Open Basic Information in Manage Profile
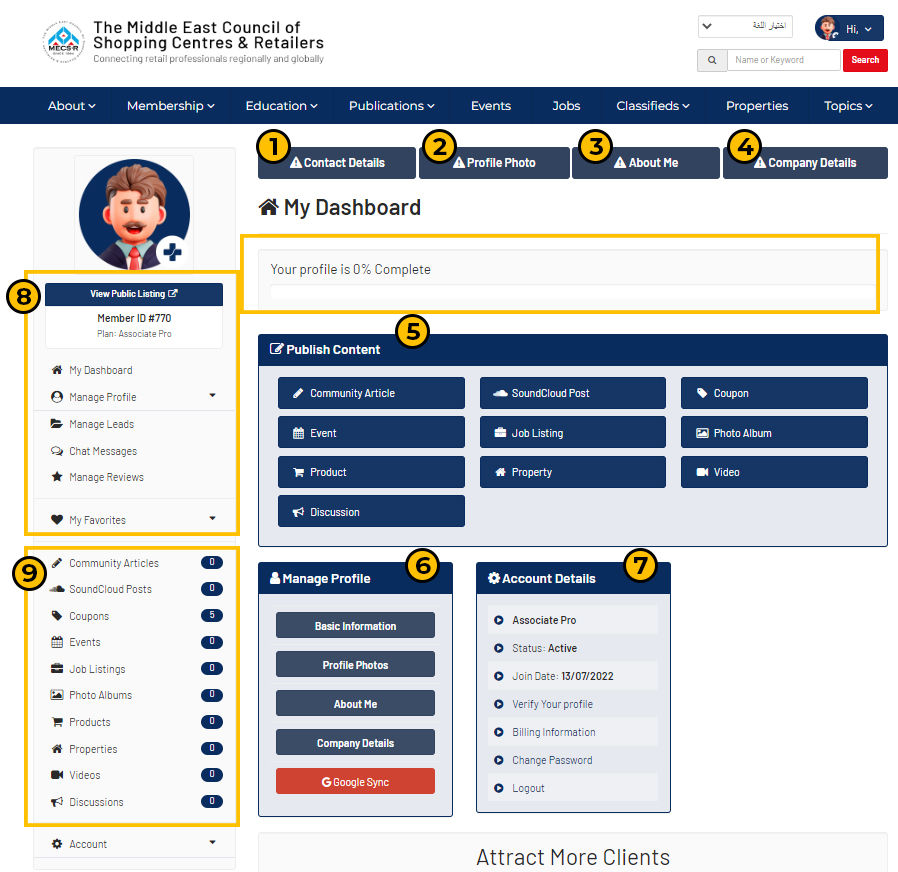Viewport: 898px width, 872px height. click(355, 625)
